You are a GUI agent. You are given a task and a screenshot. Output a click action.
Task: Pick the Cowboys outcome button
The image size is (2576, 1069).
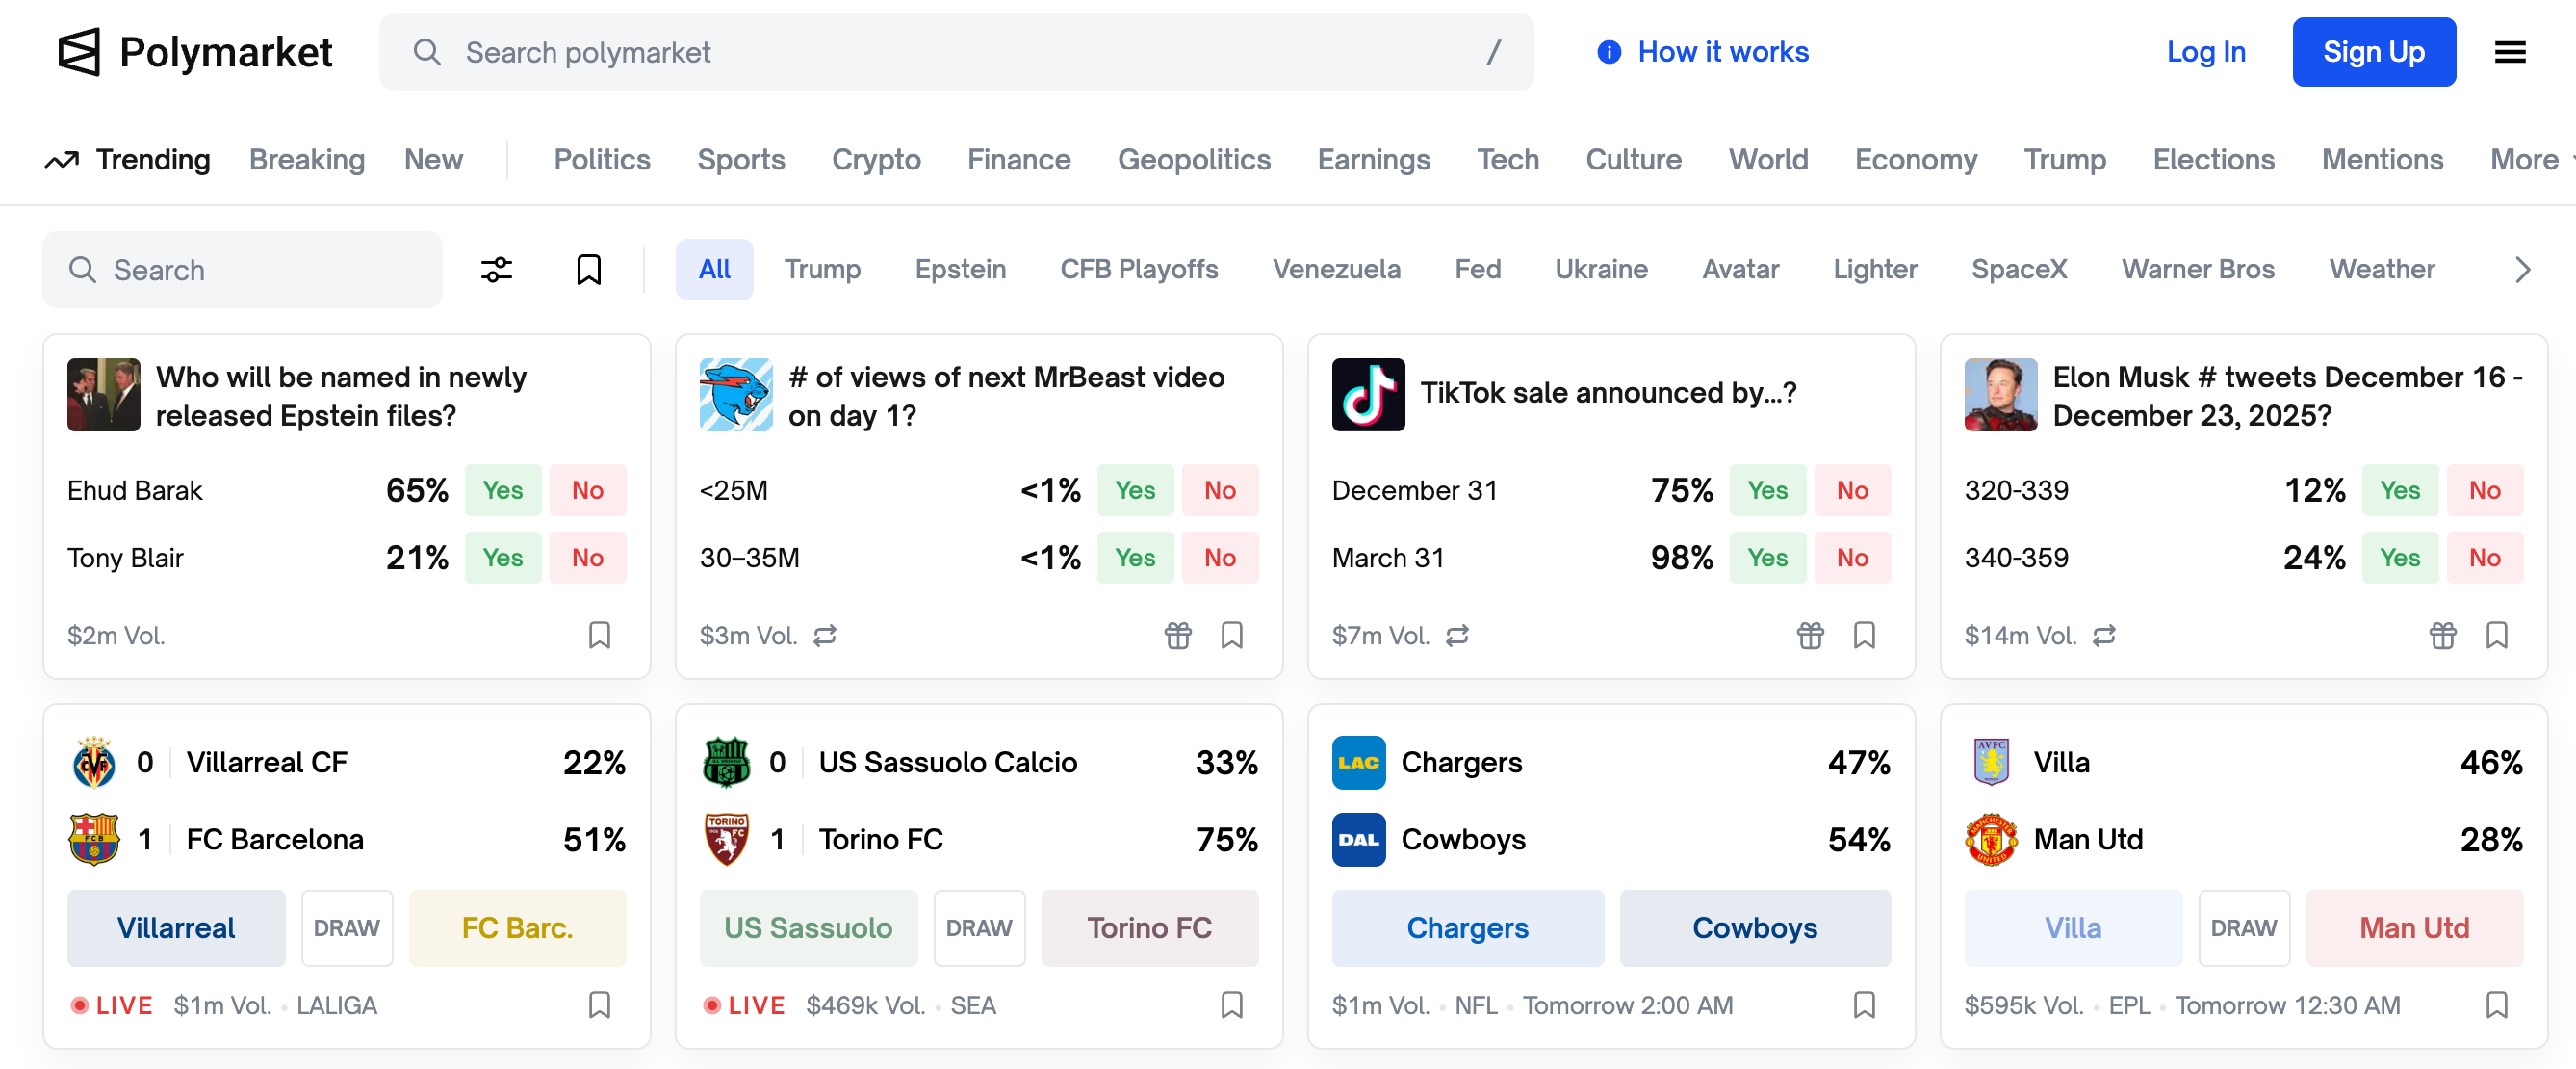pyautogui.click(x=1754, y=928)
